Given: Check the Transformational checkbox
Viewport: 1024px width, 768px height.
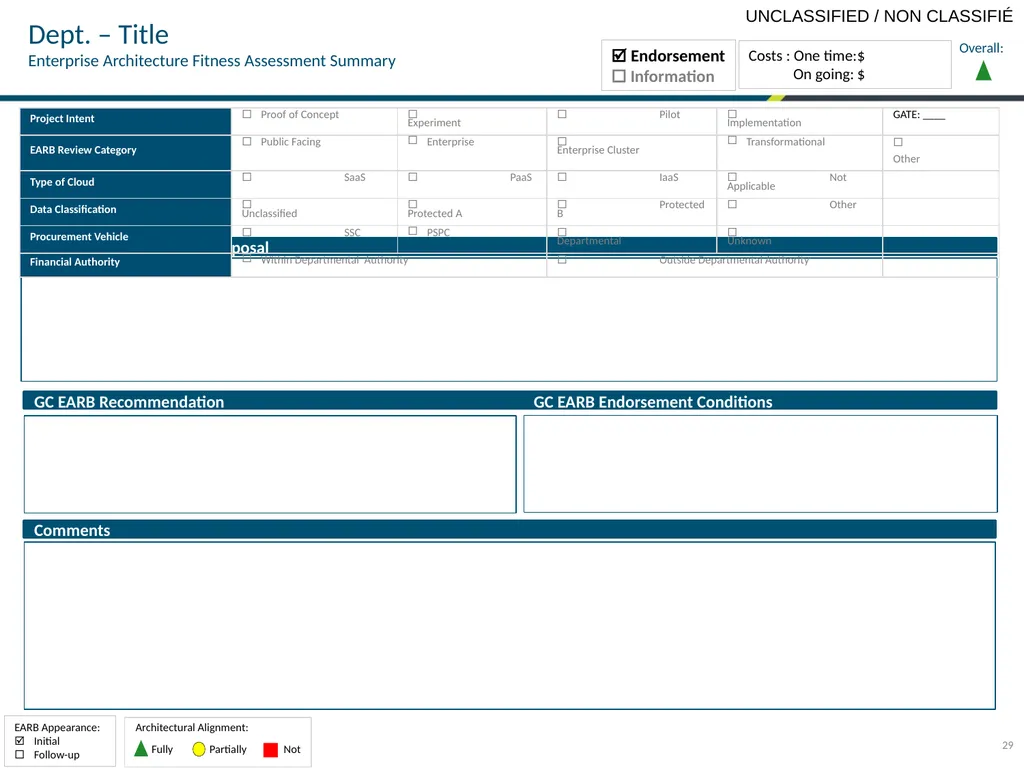Looking at the screenshot, I should (x=732, y=140).
